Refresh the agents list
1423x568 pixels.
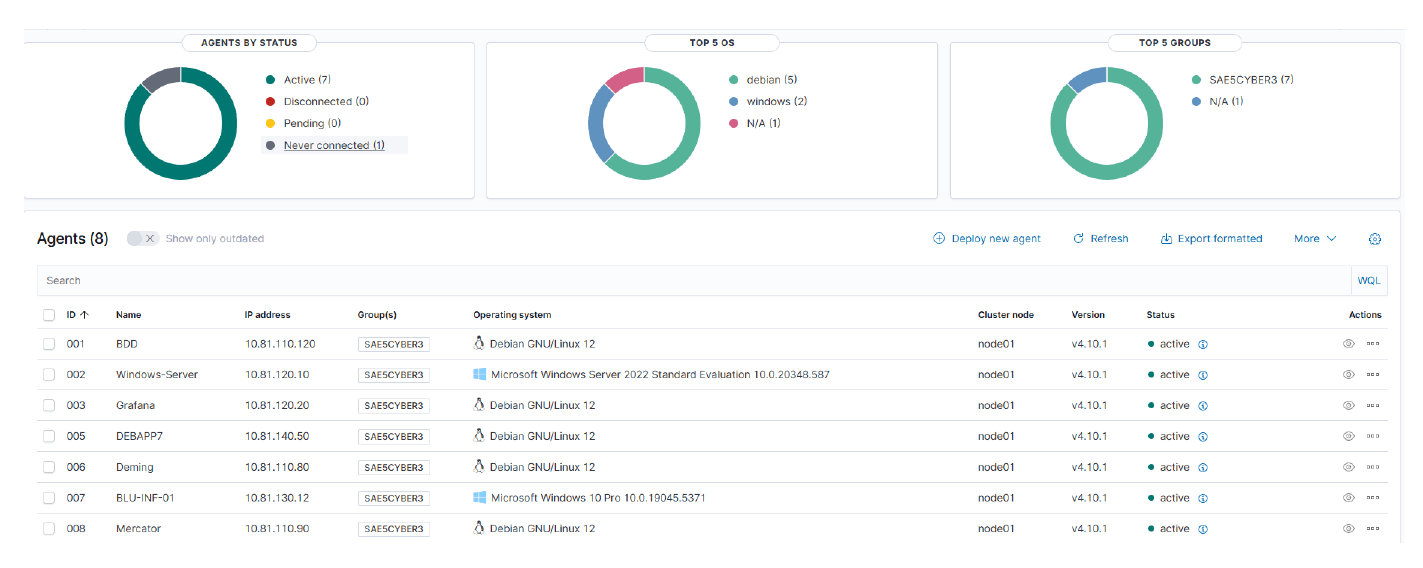click(x=1101, y=239)
